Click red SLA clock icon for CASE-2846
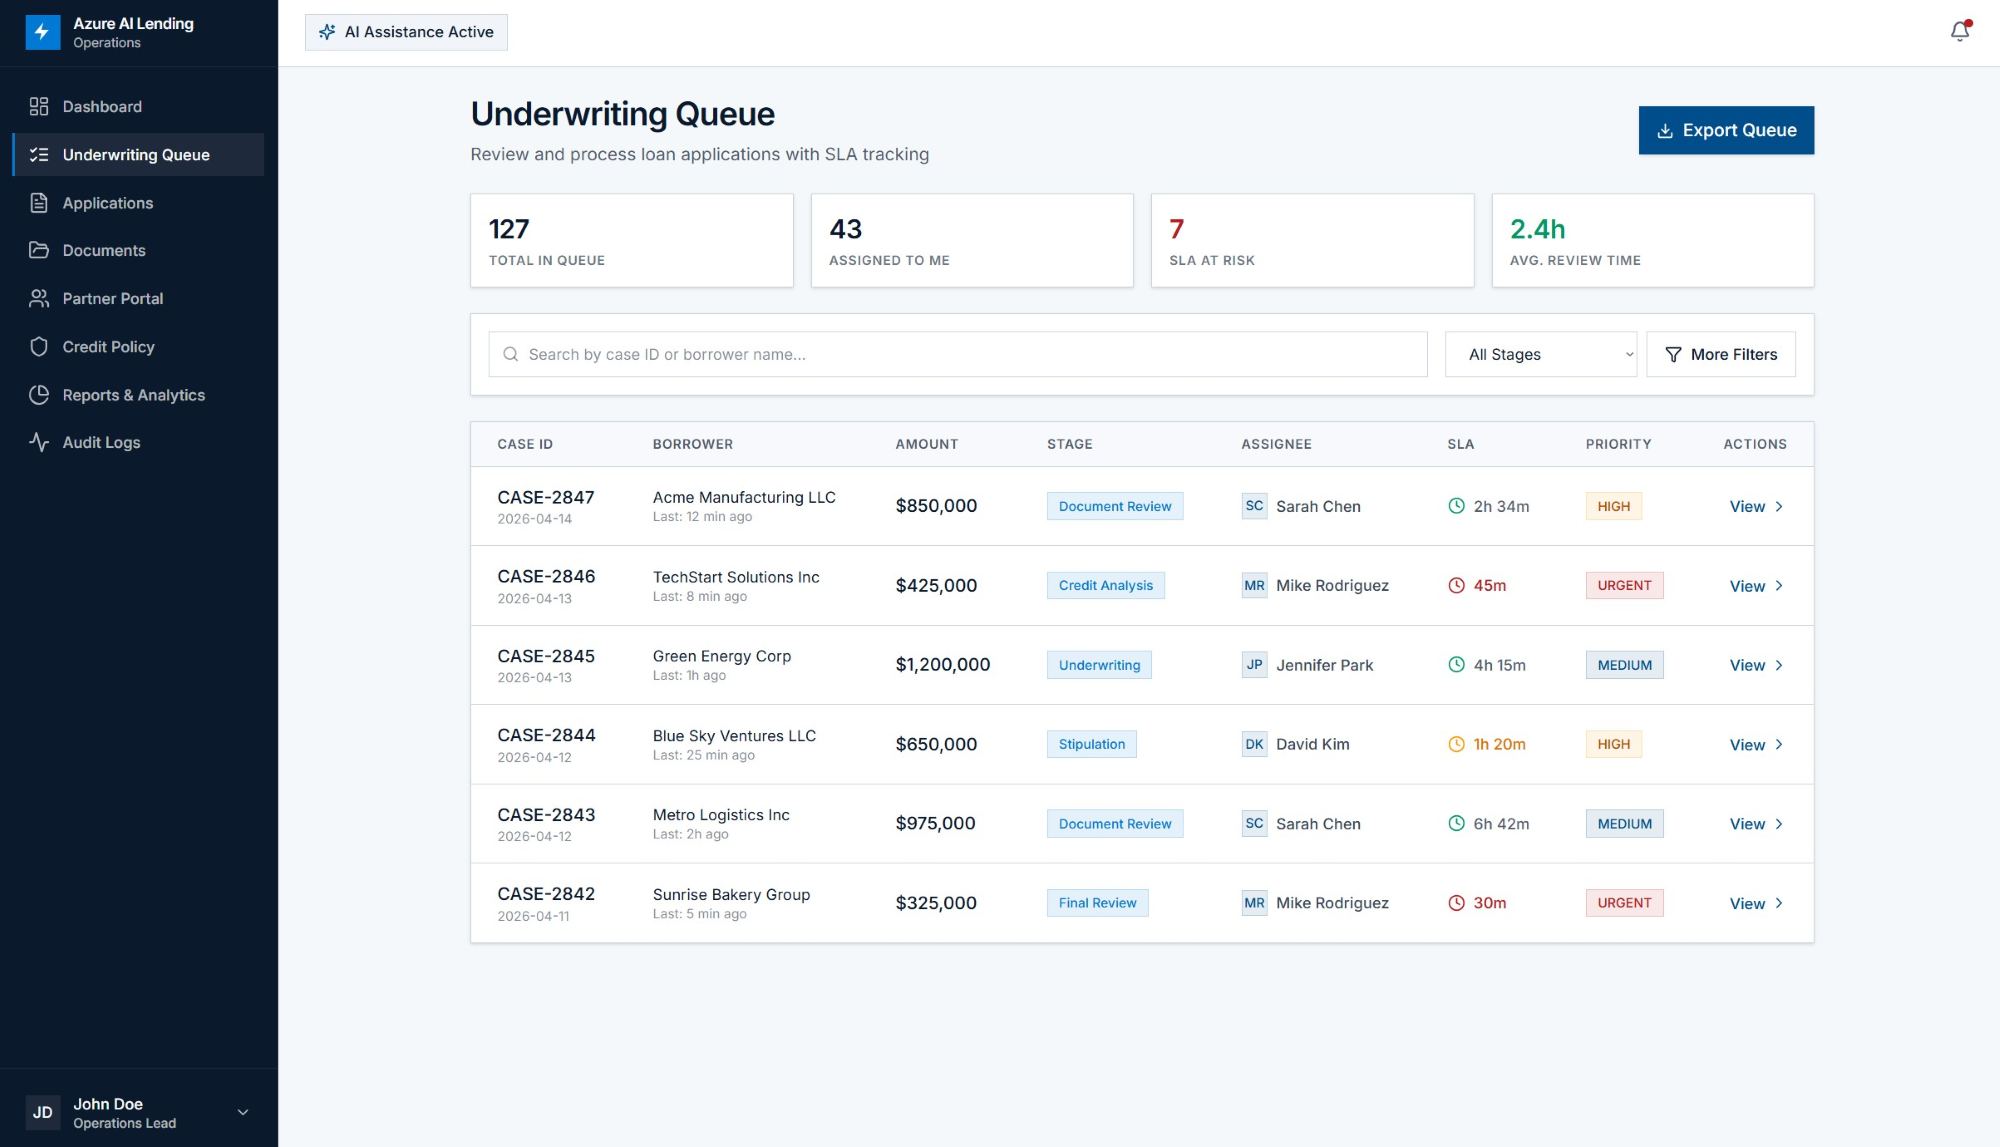Screen dimensions: 2000x1147 click(x=1456, y=585)
